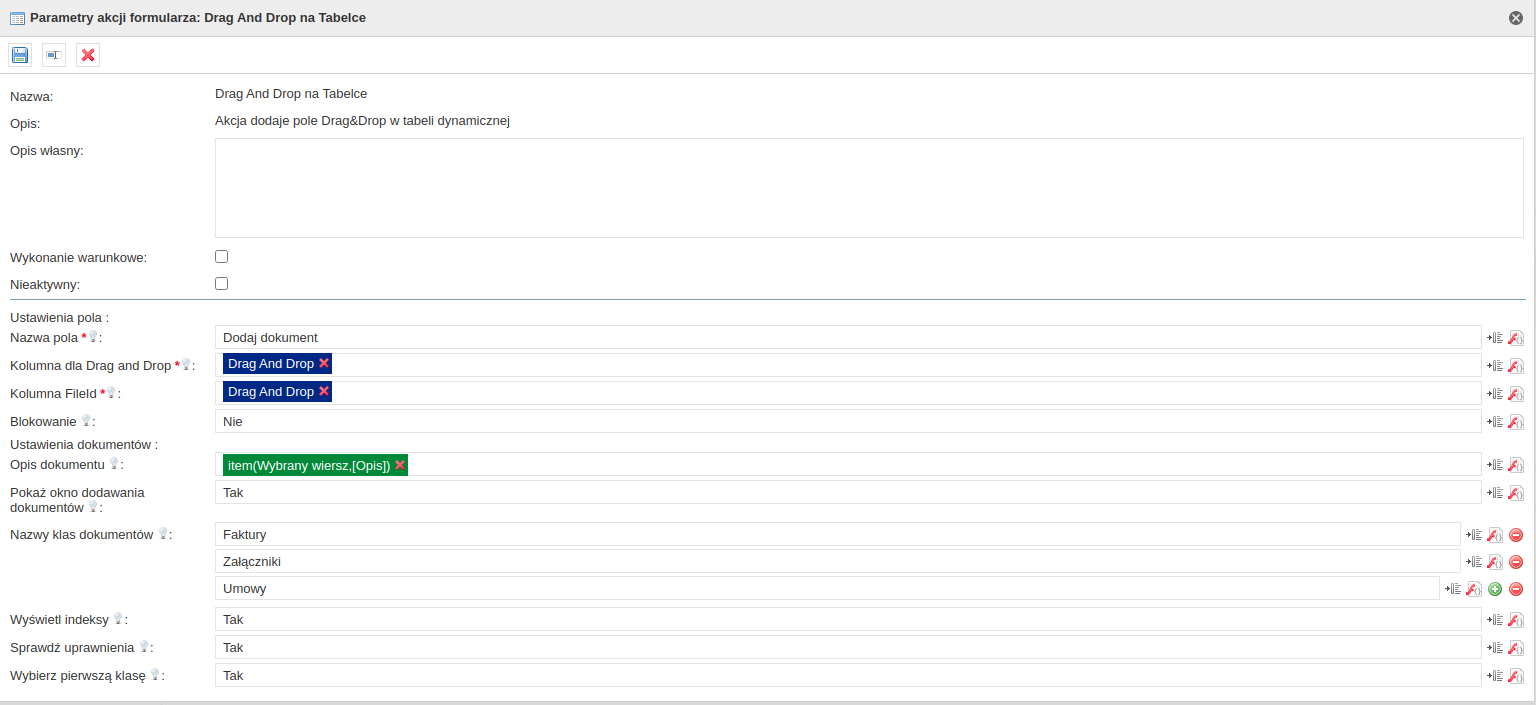Click the red X delete toolbar icon
1536x705 pixels.
[x=88, y=55]
